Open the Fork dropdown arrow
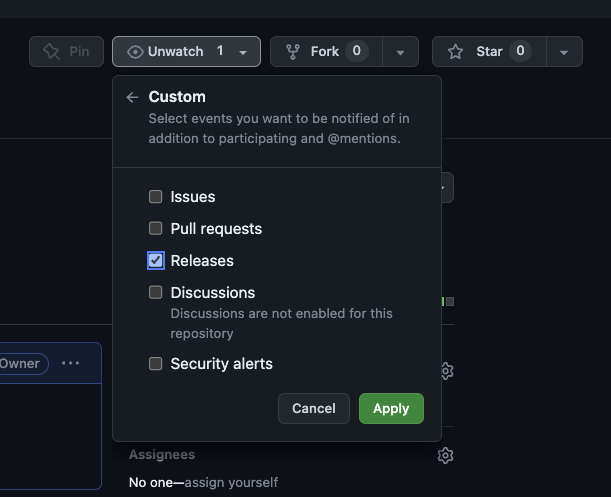Screen dimensions: 611x497 click(x=400, y=52)
